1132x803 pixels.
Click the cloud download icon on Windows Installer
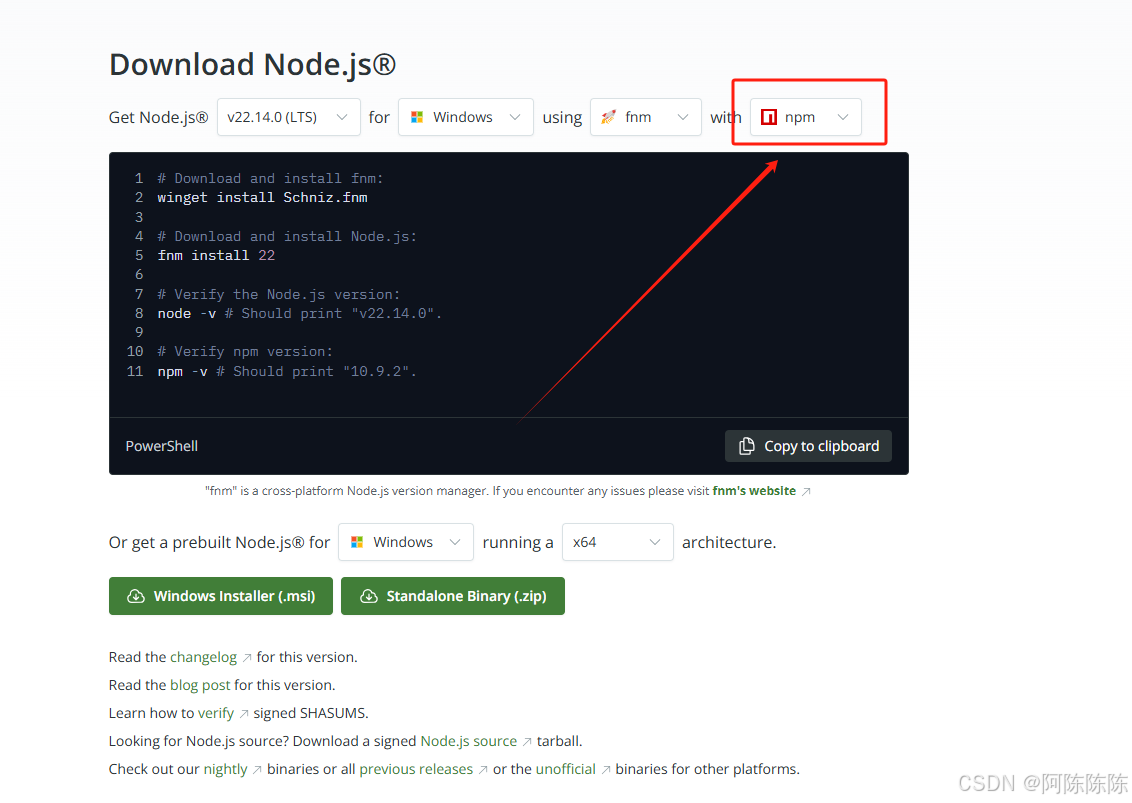(136, 596)
